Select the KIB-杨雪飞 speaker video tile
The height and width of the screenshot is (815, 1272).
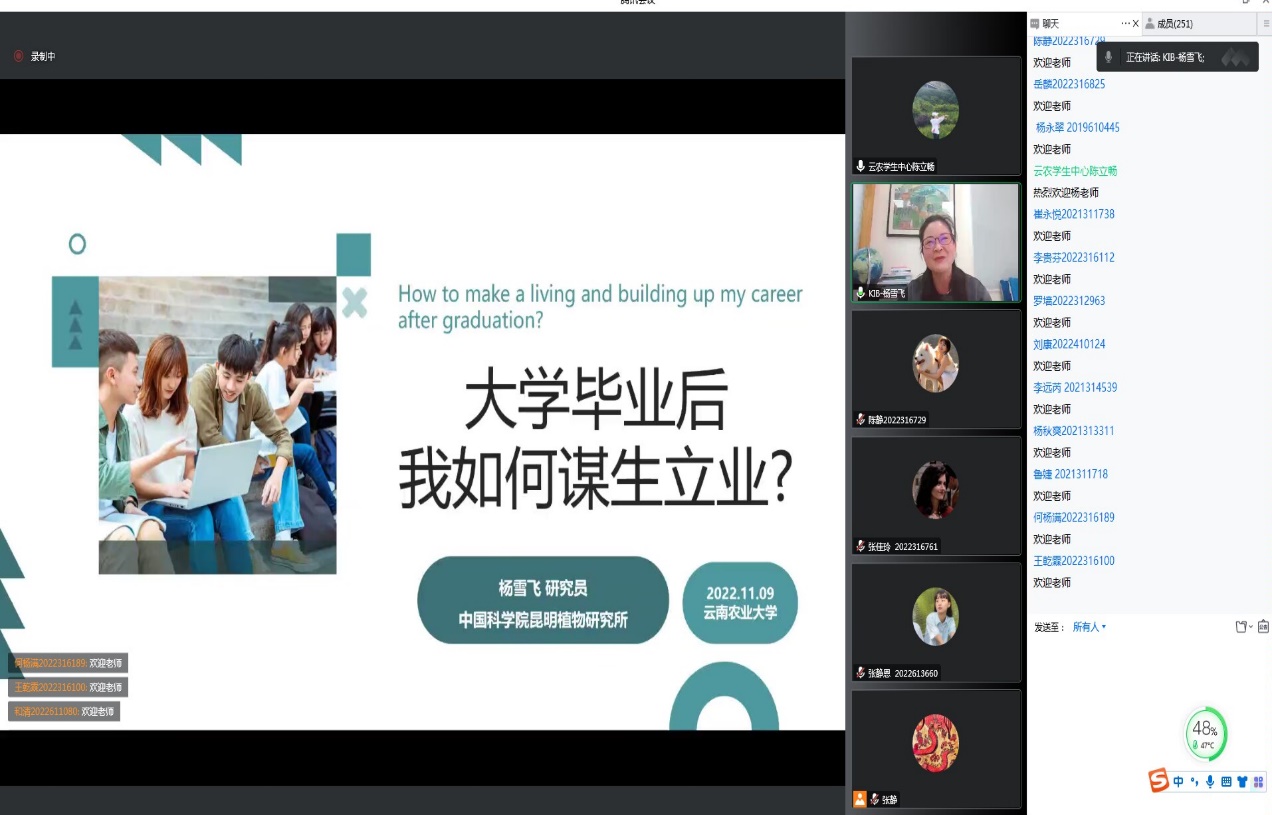click(x=935, y=242)
